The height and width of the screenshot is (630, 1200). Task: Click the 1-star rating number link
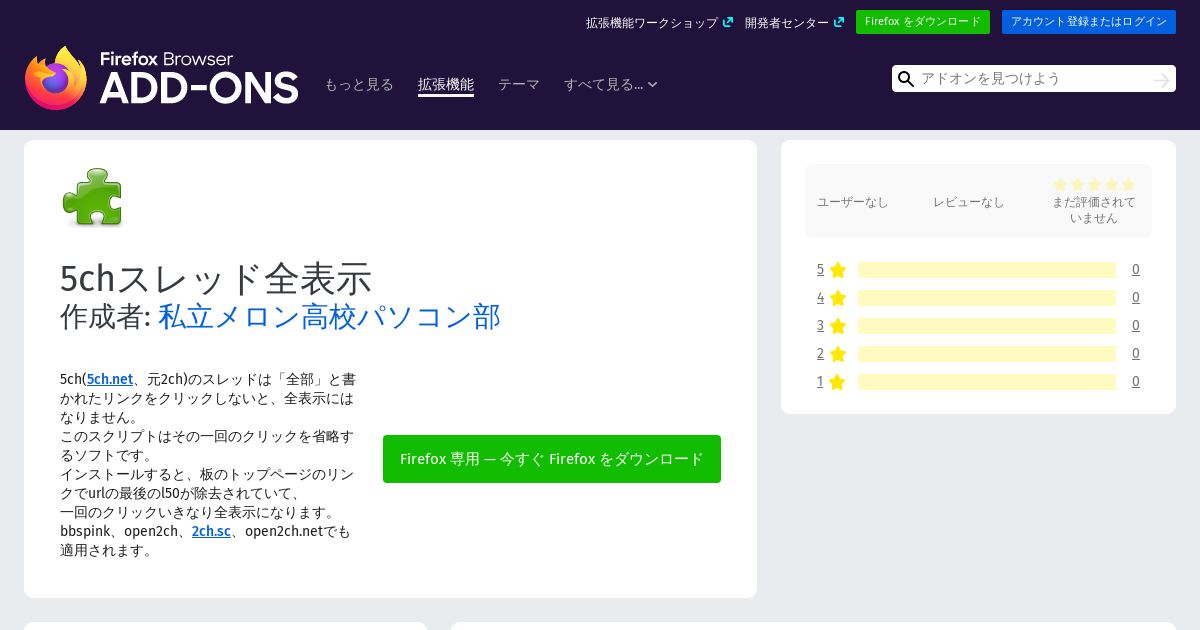click(x=820, y=382)
